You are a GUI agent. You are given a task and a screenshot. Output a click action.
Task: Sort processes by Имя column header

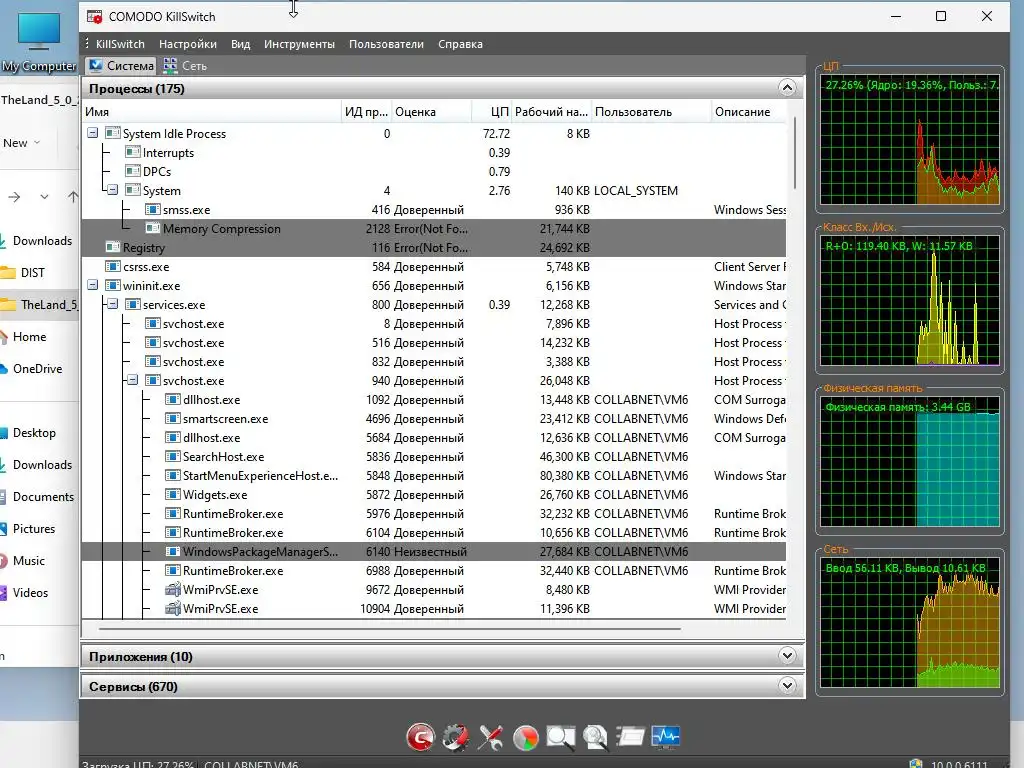click(x=212, y=112)
